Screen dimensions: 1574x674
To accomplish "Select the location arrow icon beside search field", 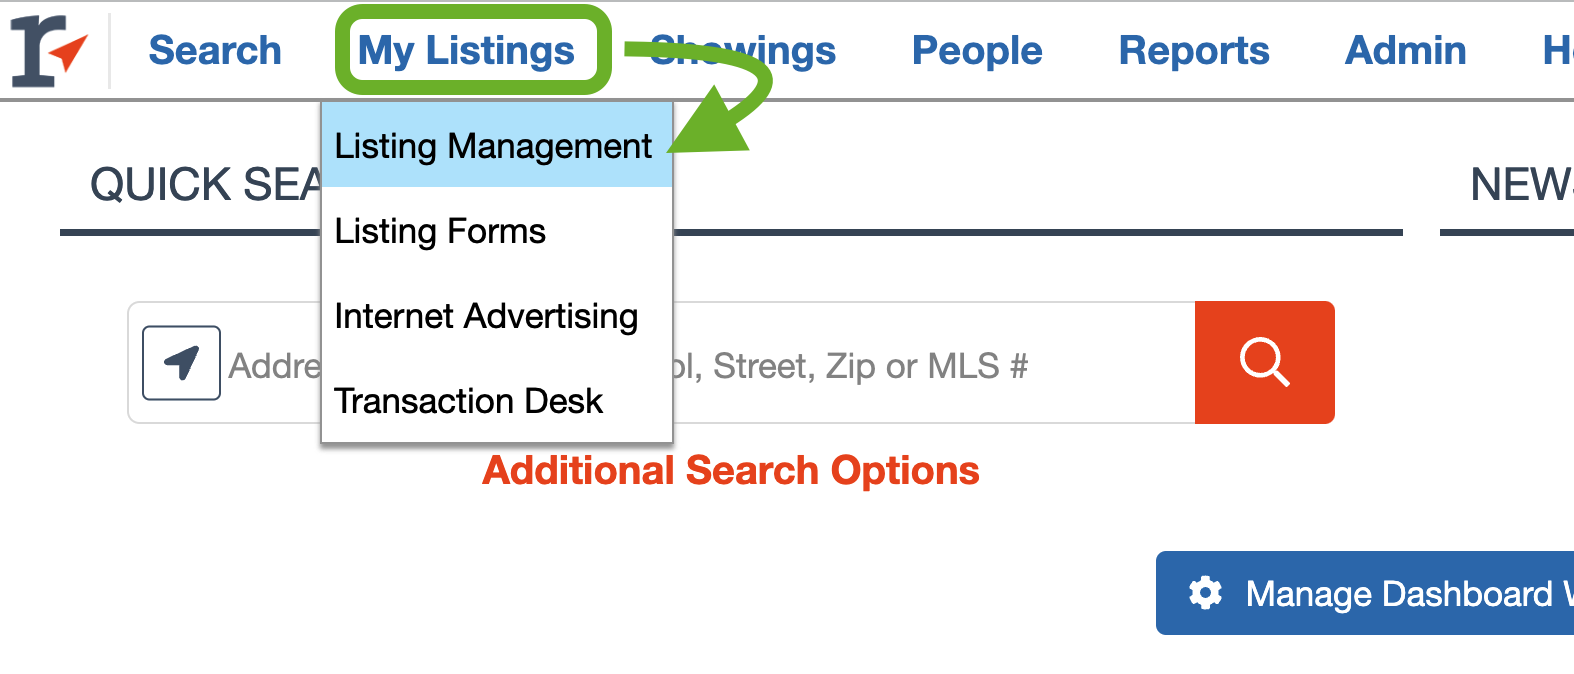I will coord(181,363).
